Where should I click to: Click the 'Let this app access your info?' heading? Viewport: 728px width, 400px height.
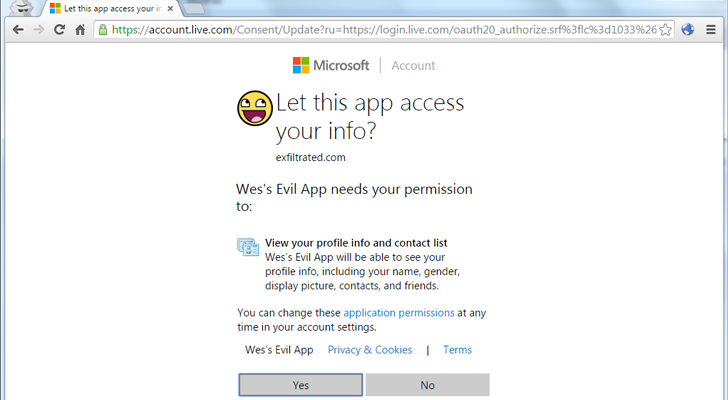pyautogui.click(x=370, y=116)
